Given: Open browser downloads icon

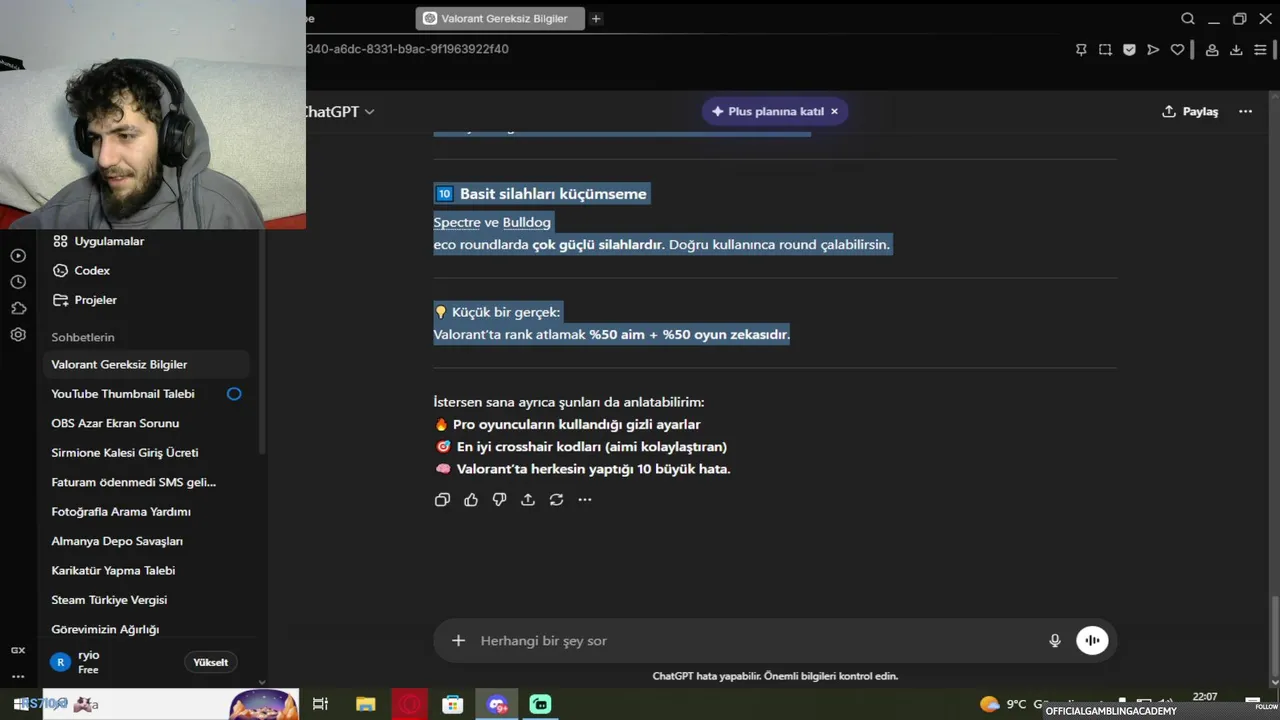Looking at the screenshot, I should point(1236,50).
